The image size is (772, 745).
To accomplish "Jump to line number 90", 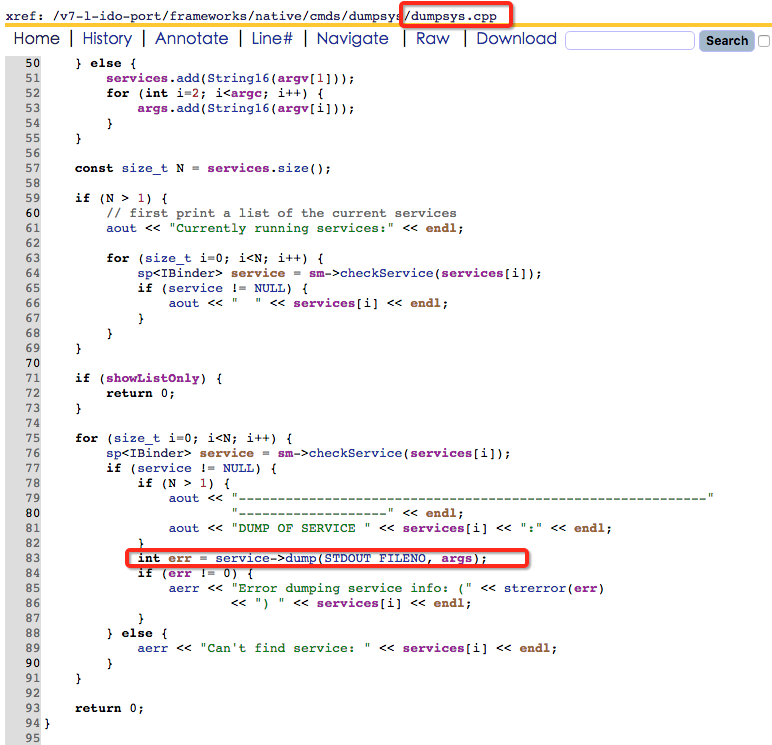I will (32, 663).
